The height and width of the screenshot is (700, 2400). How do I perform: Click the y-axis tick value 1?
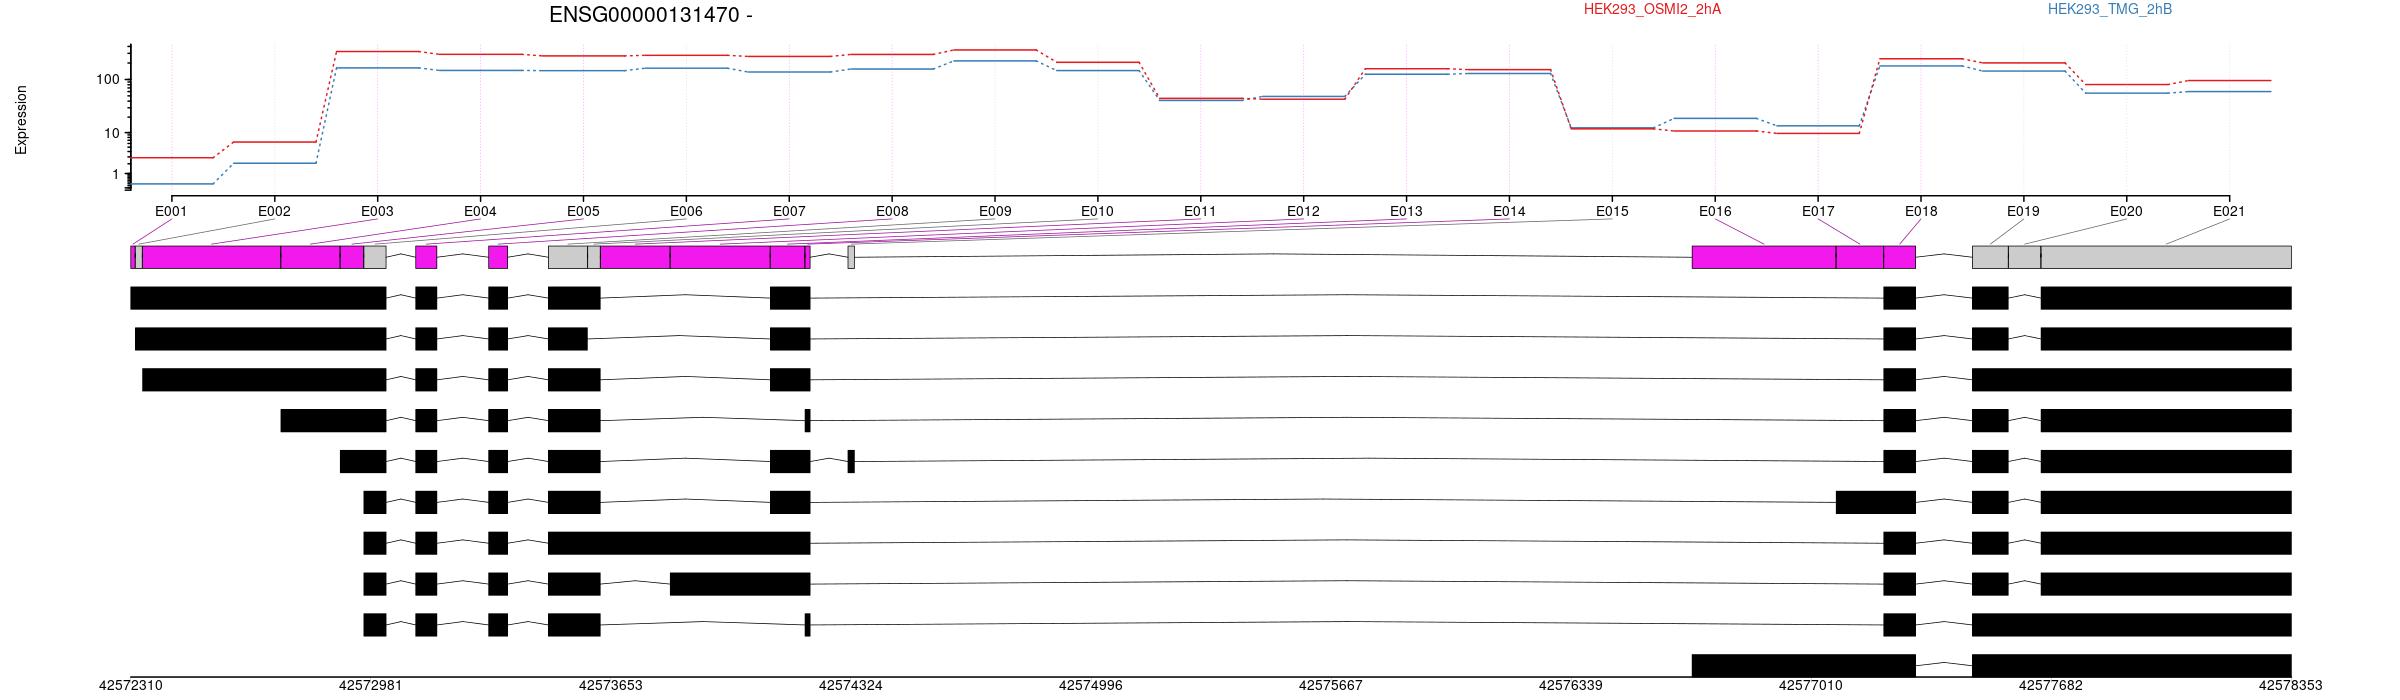(x=116, y=175)
